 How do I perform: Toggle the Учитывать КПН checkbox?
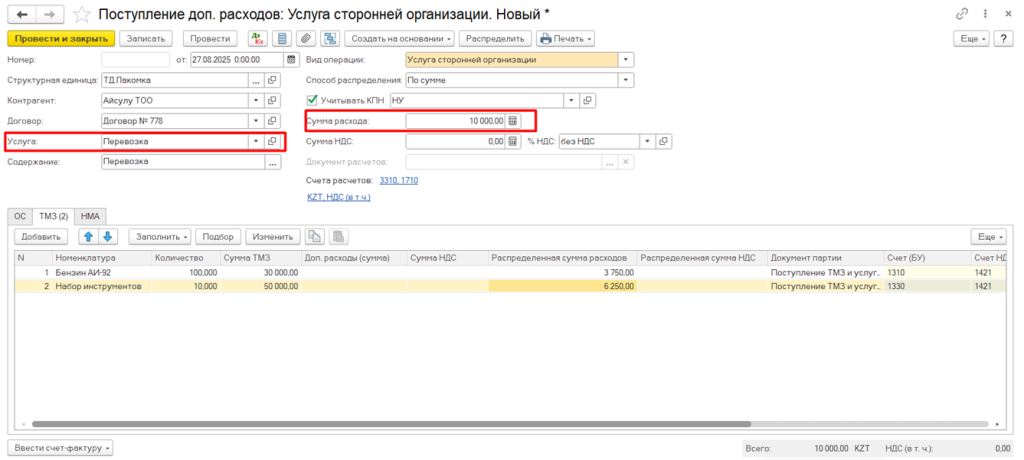(312, 100)
